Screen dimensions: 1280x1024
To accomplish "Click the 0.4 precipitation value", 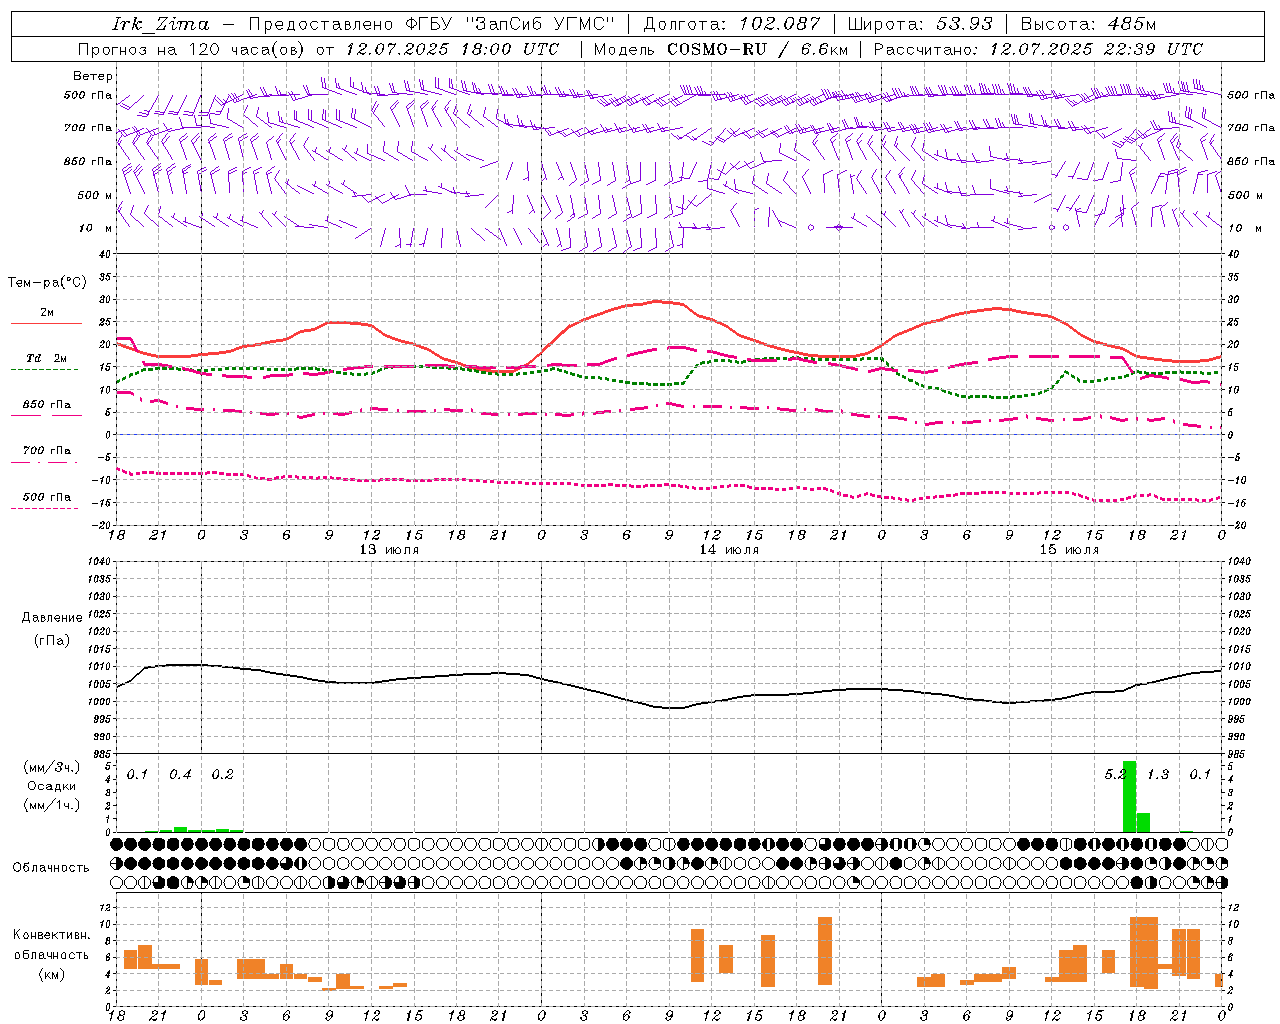I will [x=180, y=775].
